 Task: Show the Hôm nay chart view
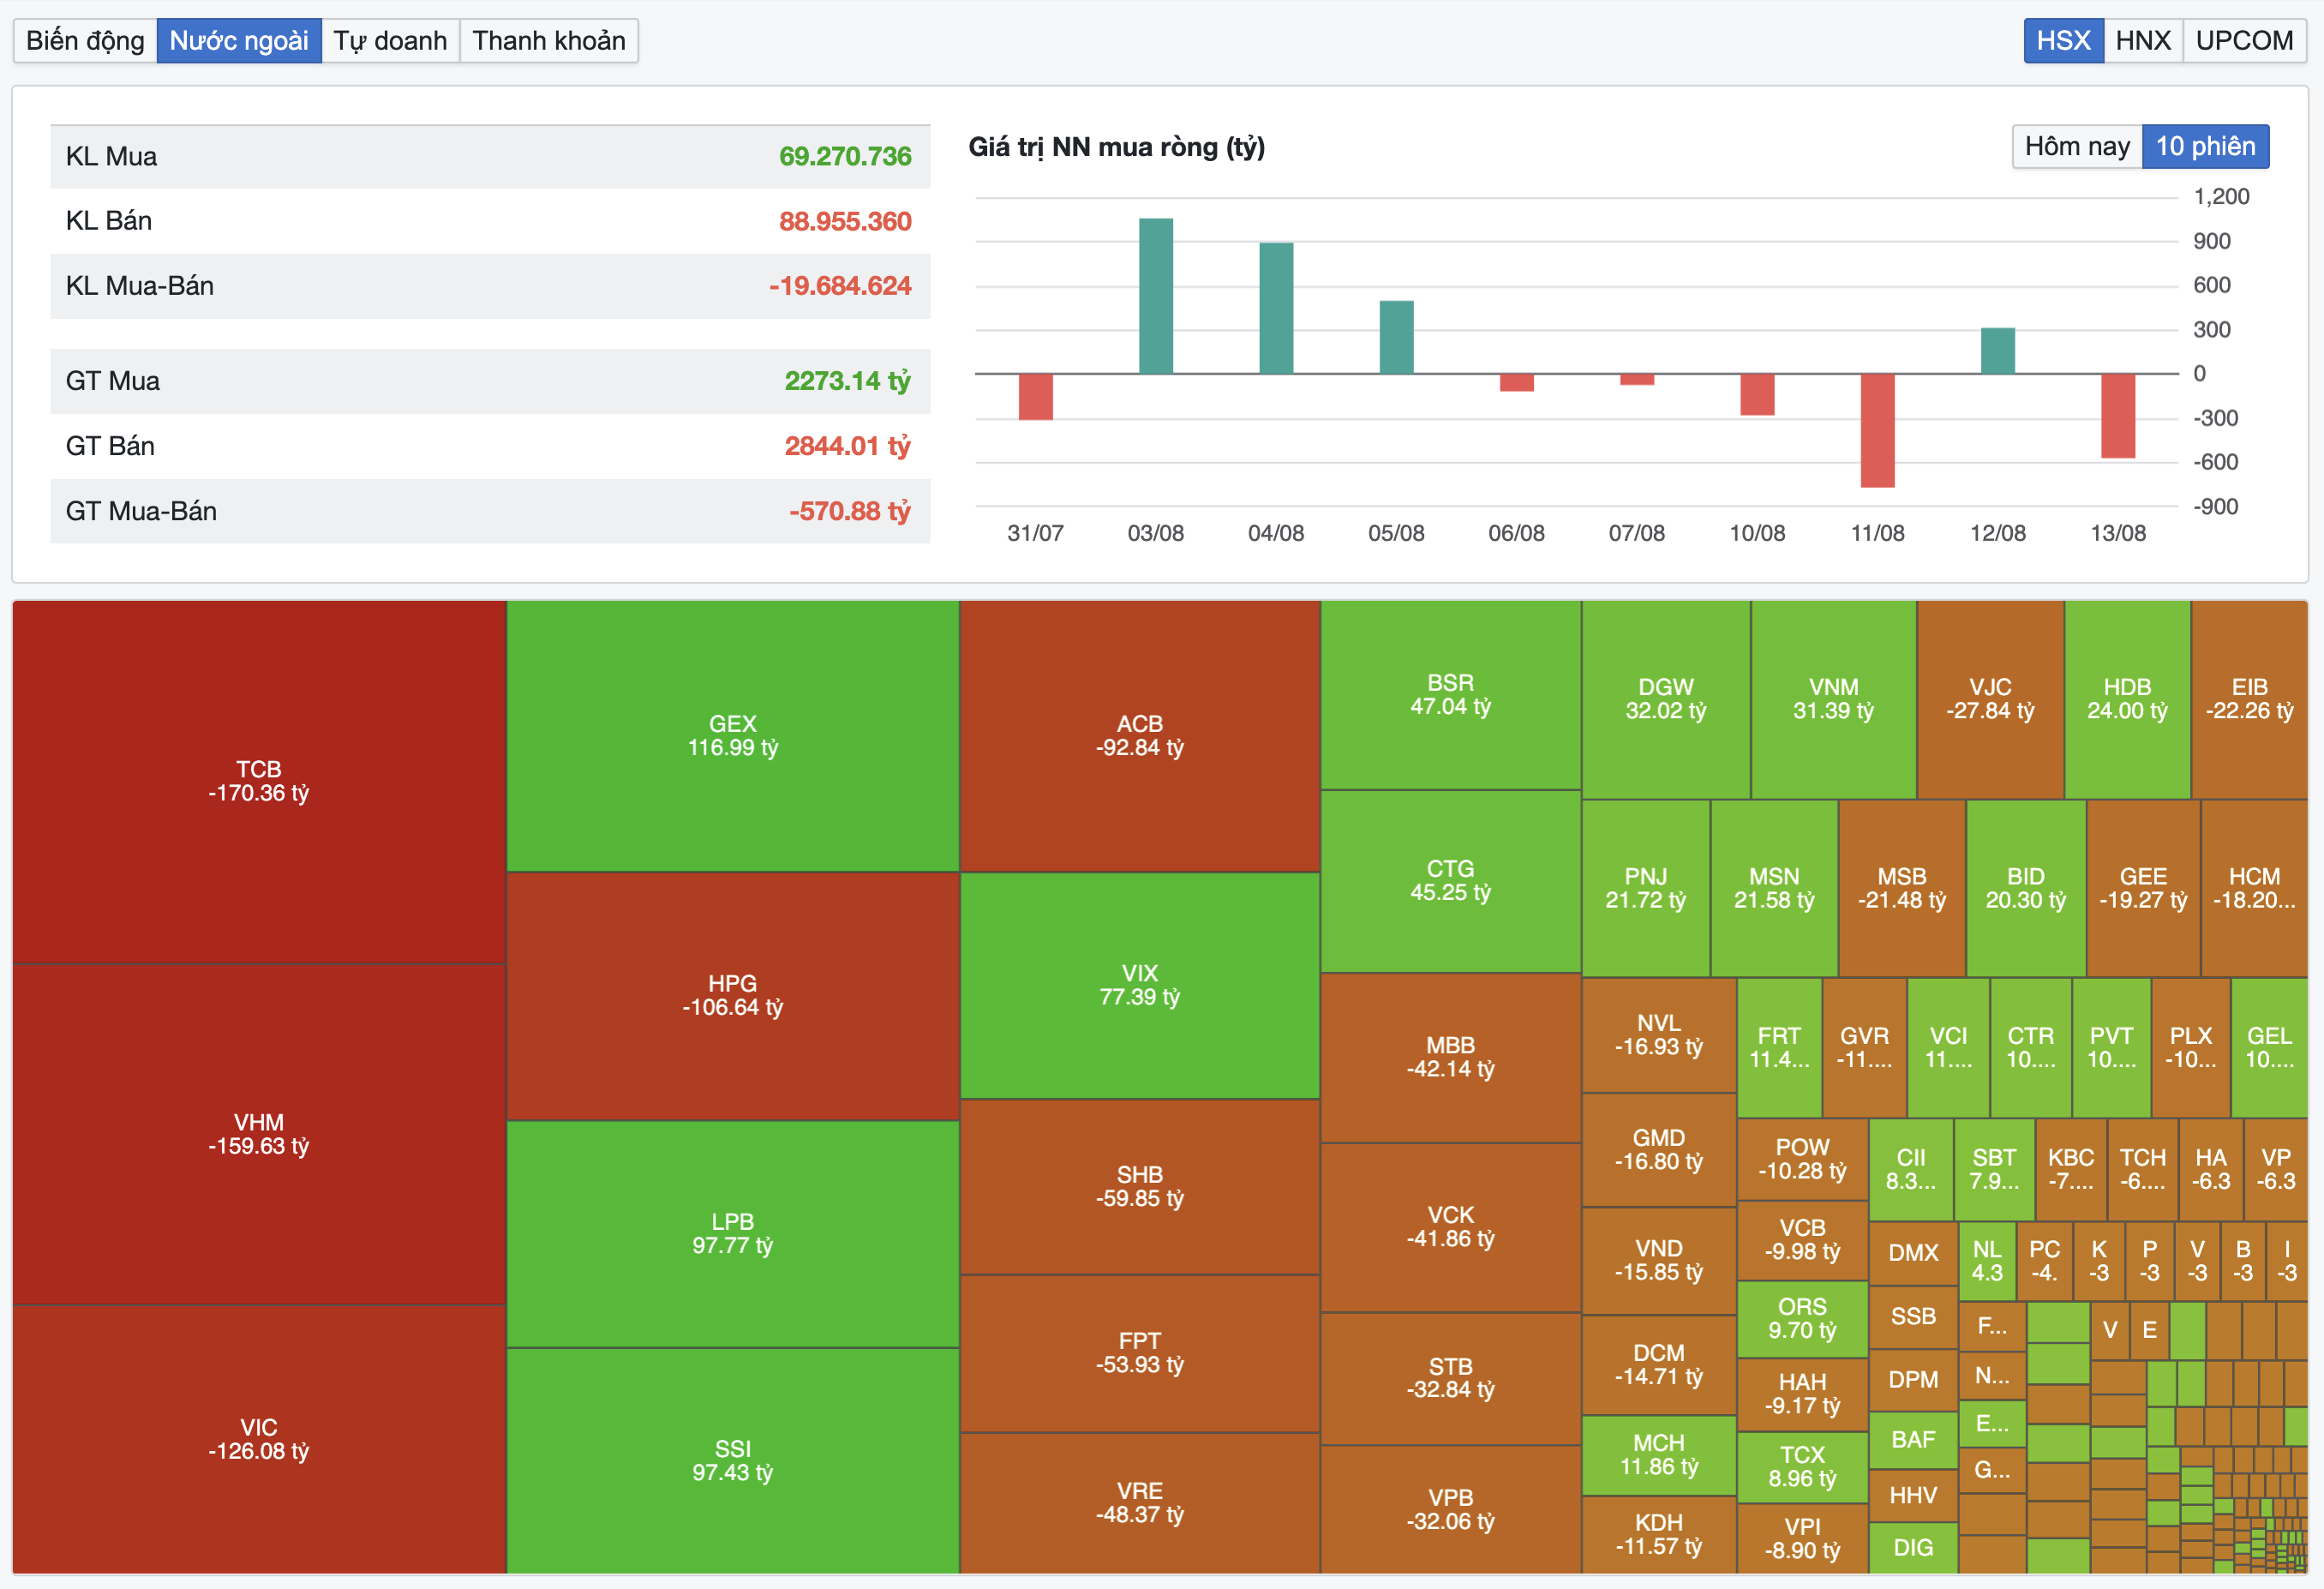[x=2077, y=147]
